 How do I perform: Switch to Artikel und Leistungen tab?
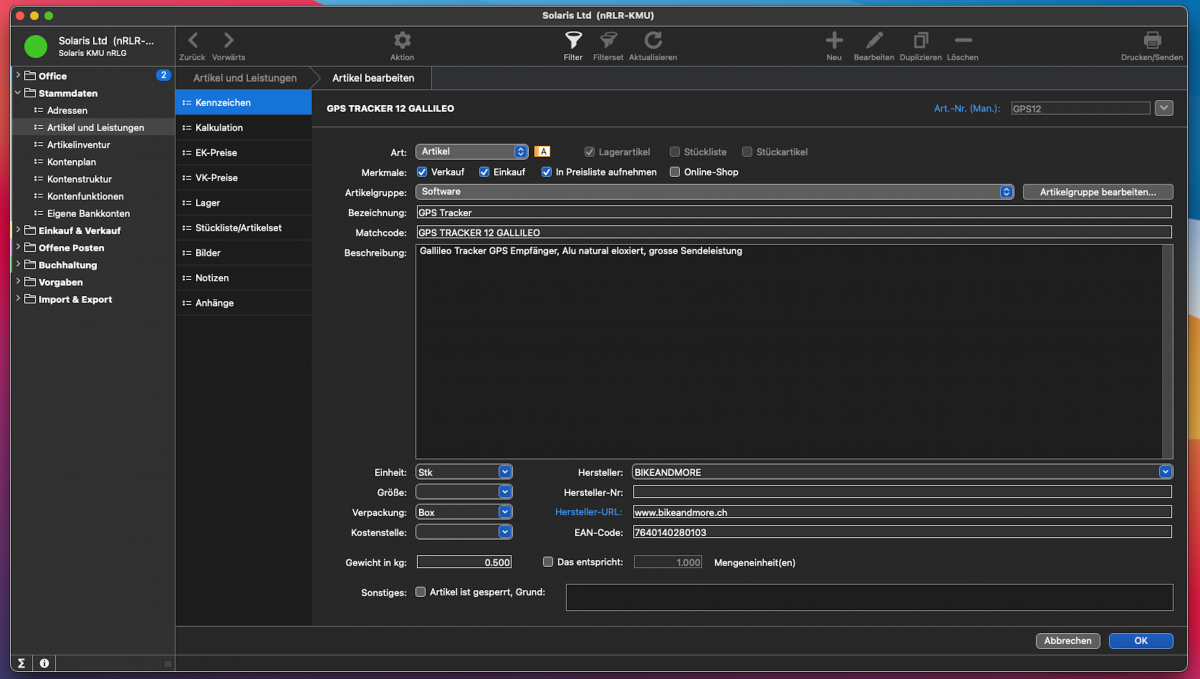244,78
